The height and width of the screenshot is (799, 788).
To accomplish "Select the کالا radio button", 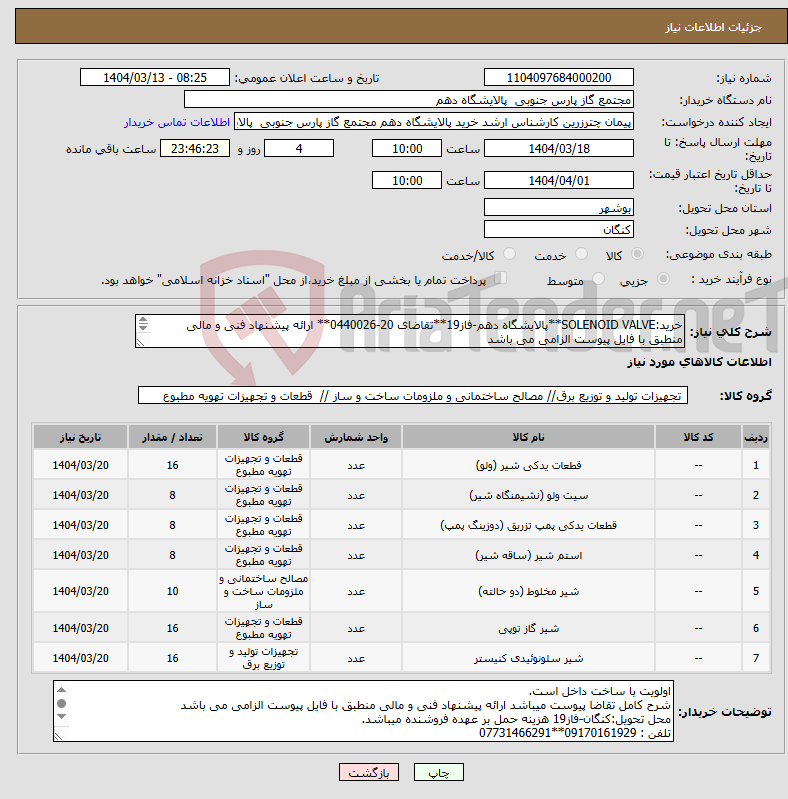I will [x=637, y=254].
